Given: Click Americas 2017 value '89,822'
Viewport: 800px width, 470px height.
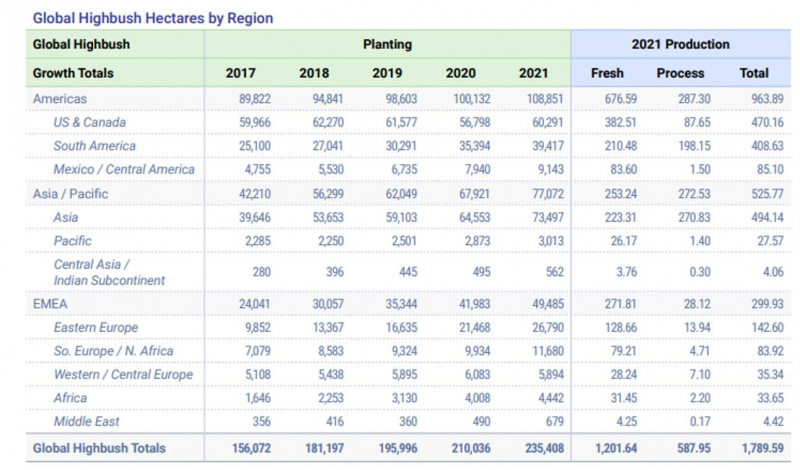Looking at the screenshot, I should [x=255, y=98].
